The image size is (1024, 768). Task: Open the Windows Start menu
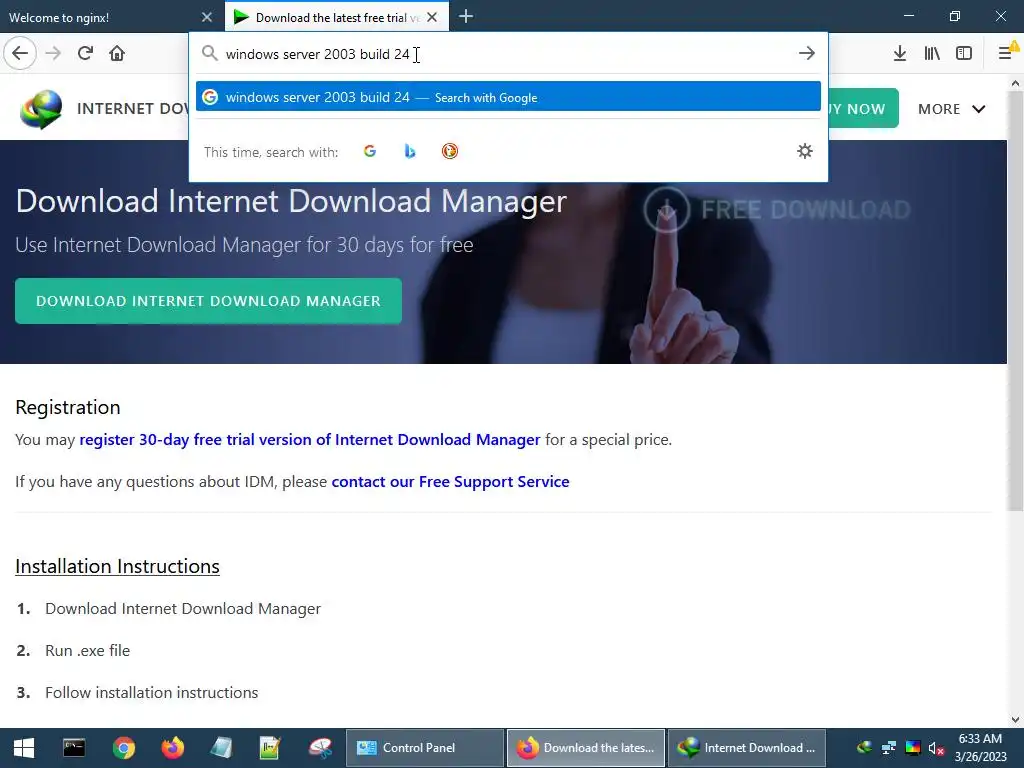(x=24, y=748)
